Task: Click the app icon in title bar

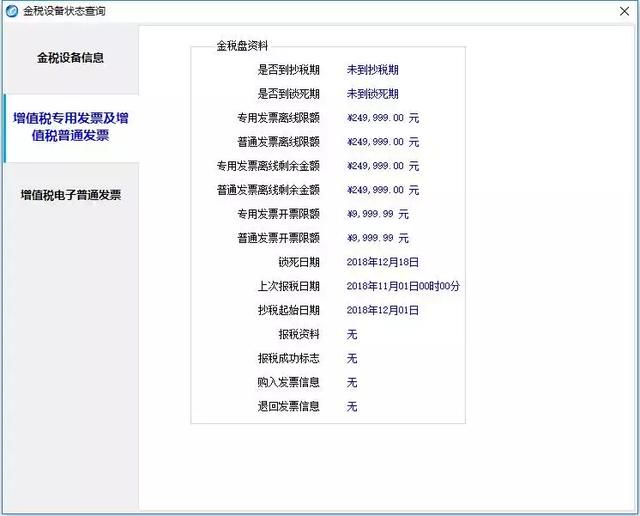Action: (12, 11)
